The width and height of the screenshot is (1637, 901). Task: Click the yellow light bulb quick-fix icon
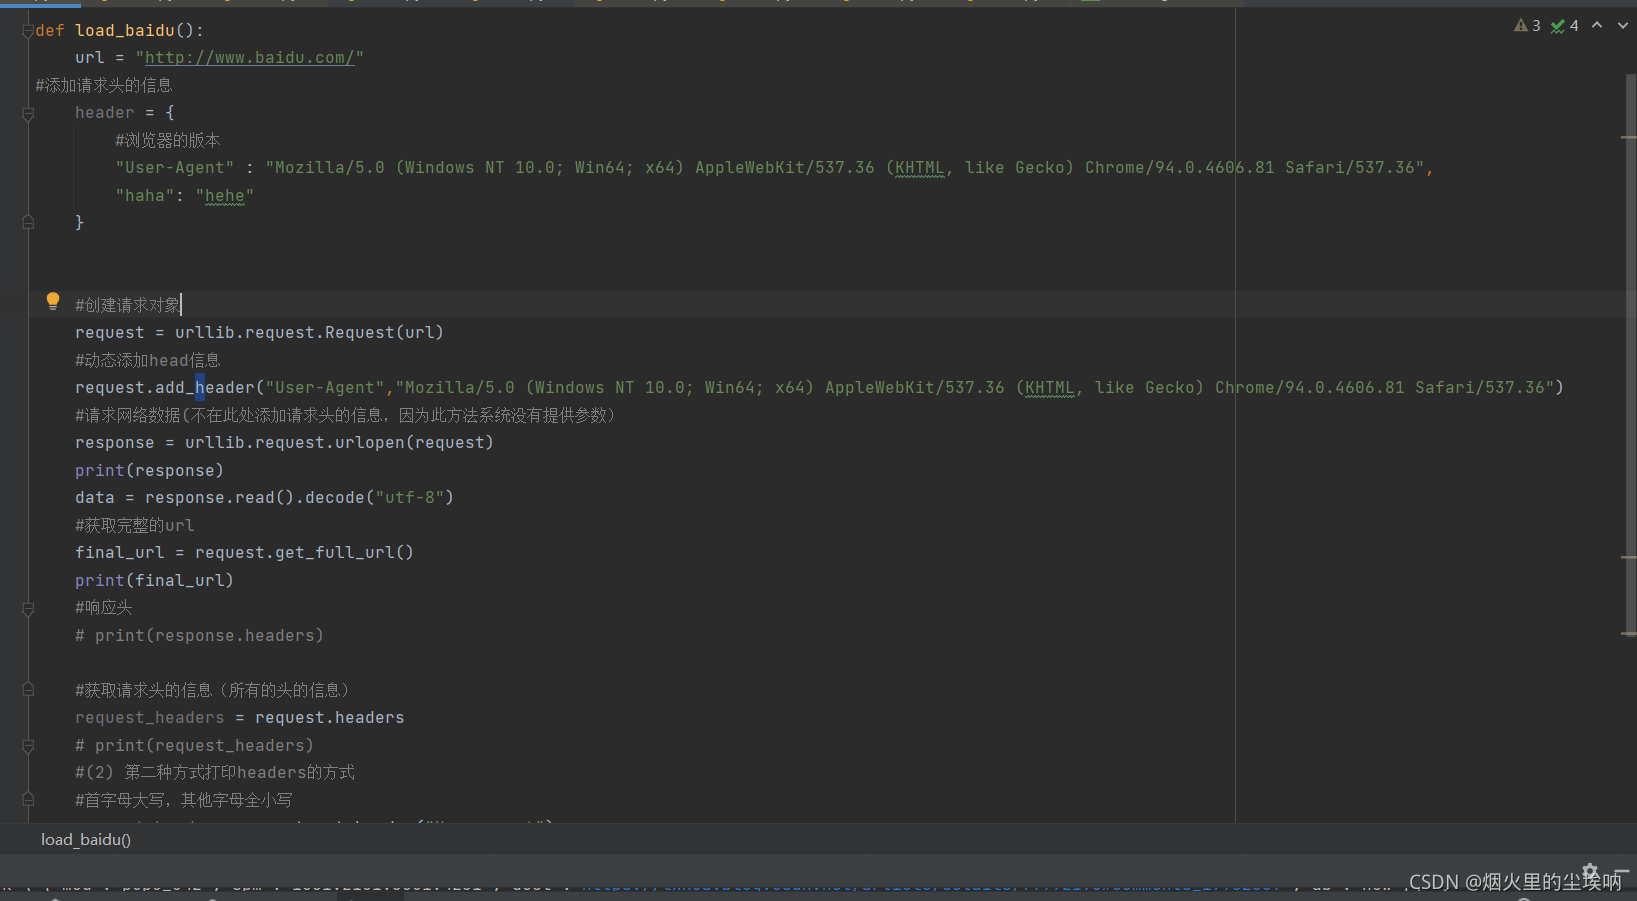click(53, 301)
